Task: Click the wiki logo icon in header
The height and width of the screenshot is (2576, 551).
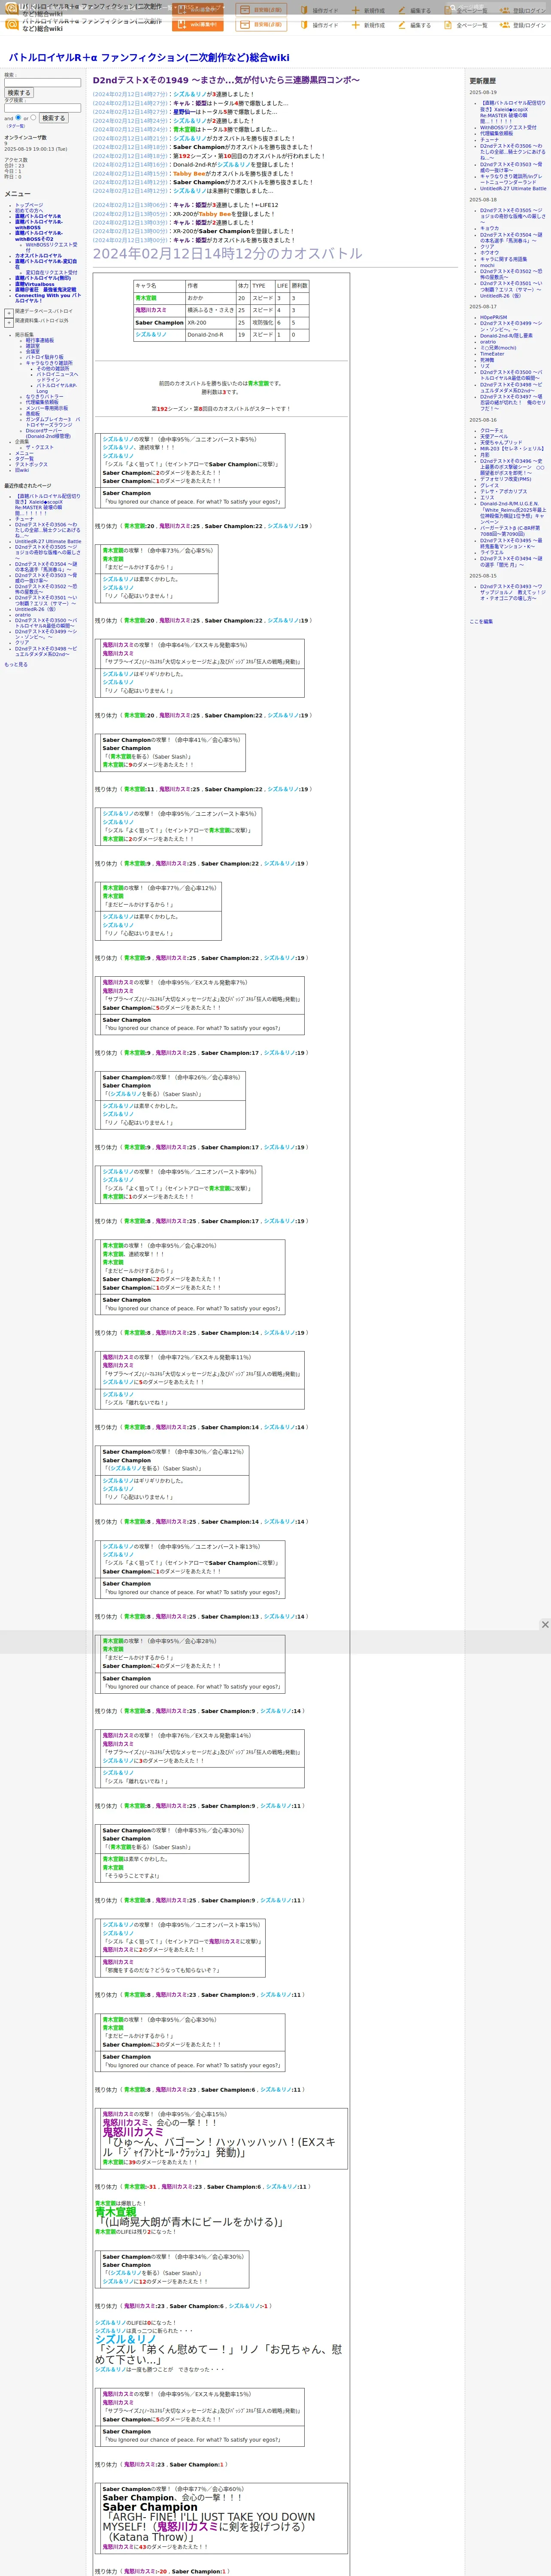Action: click(12, 24)
